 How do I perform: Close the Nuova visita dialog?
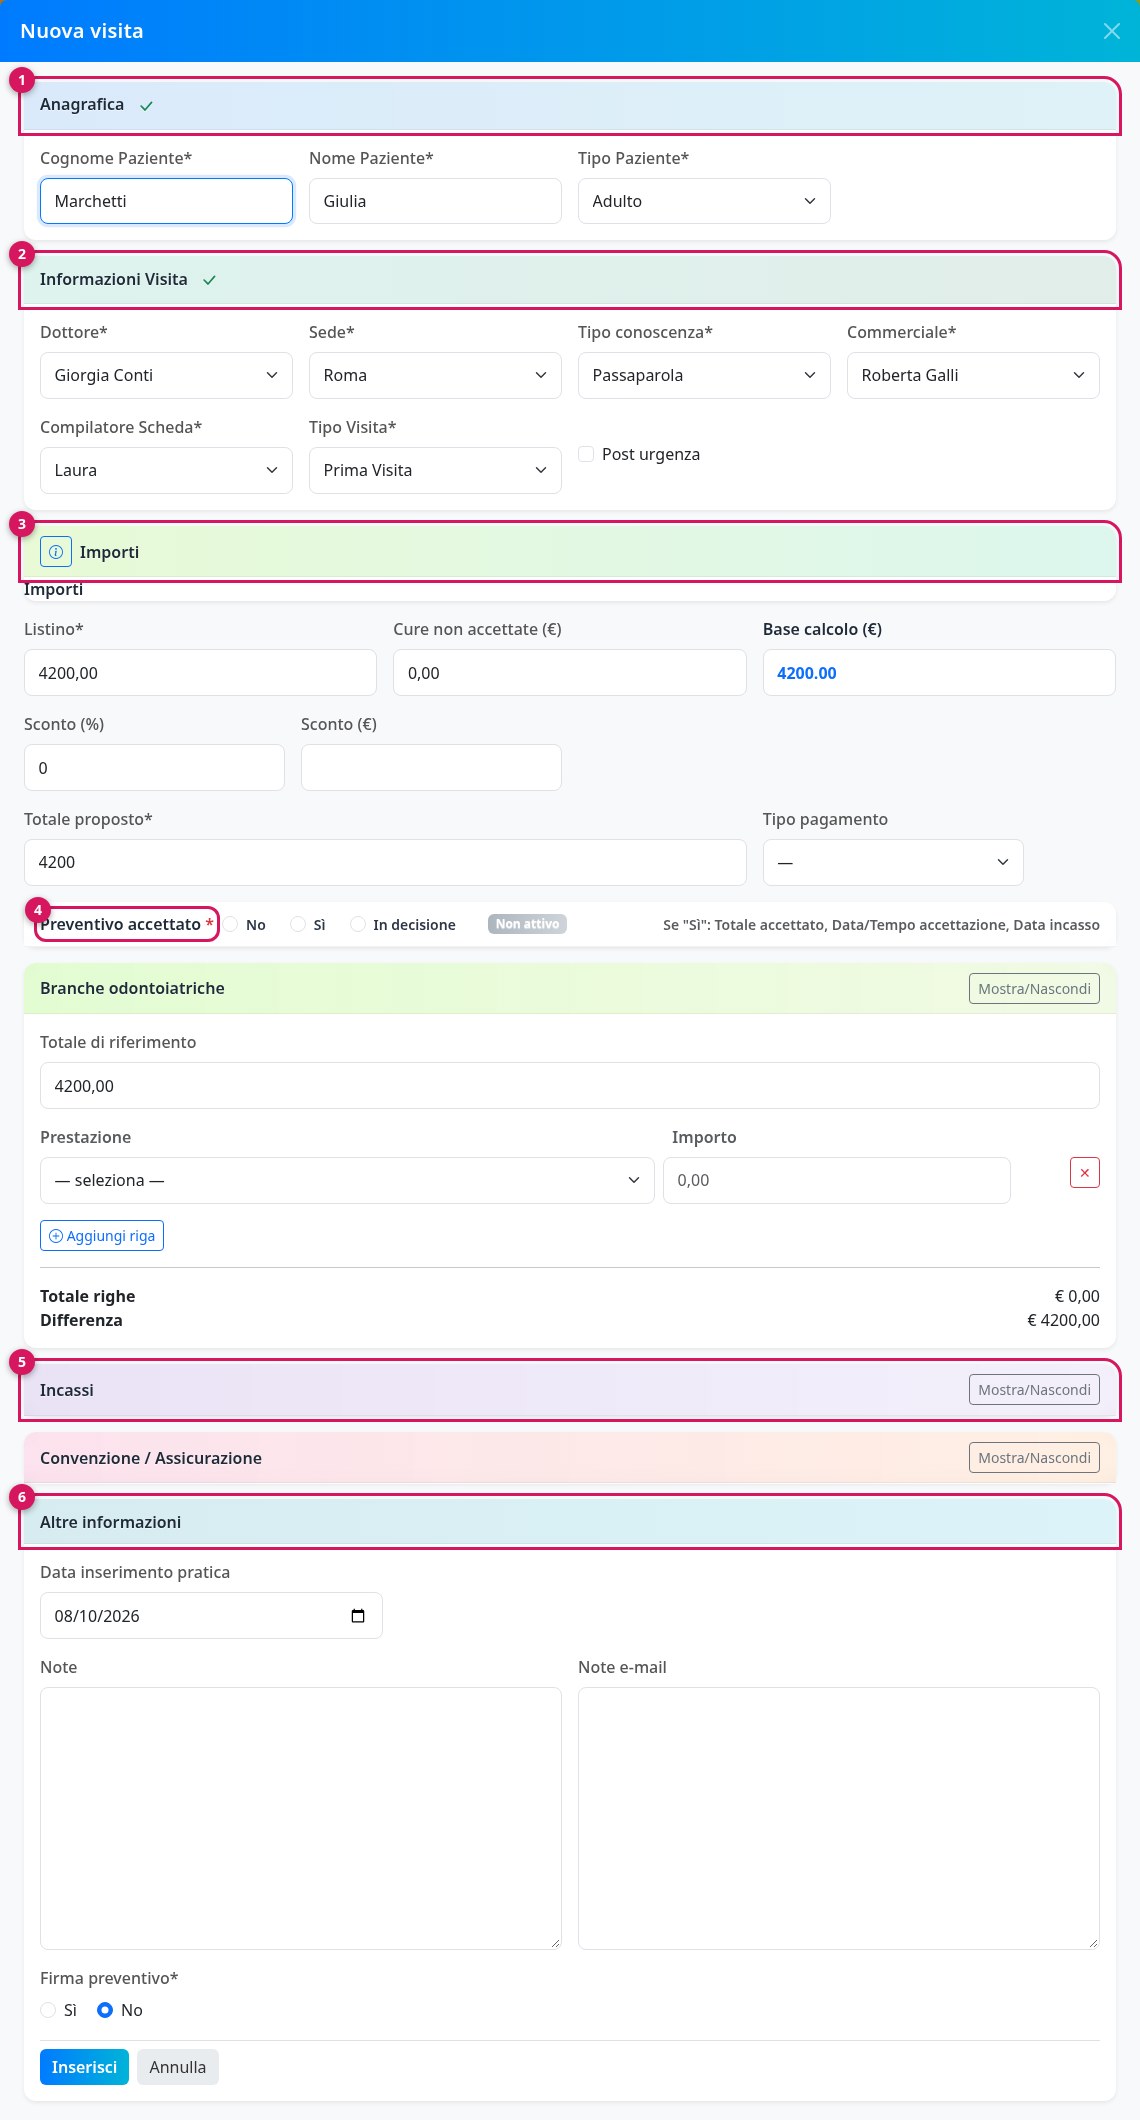tap(1112, 31)
